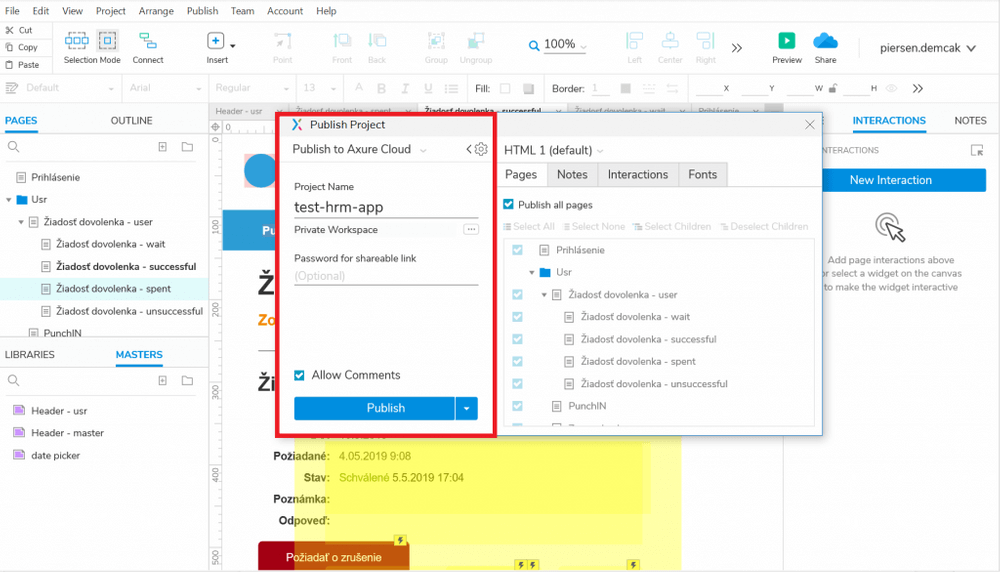
Task: Click the blue Publish button
Action: coord(374,408)
